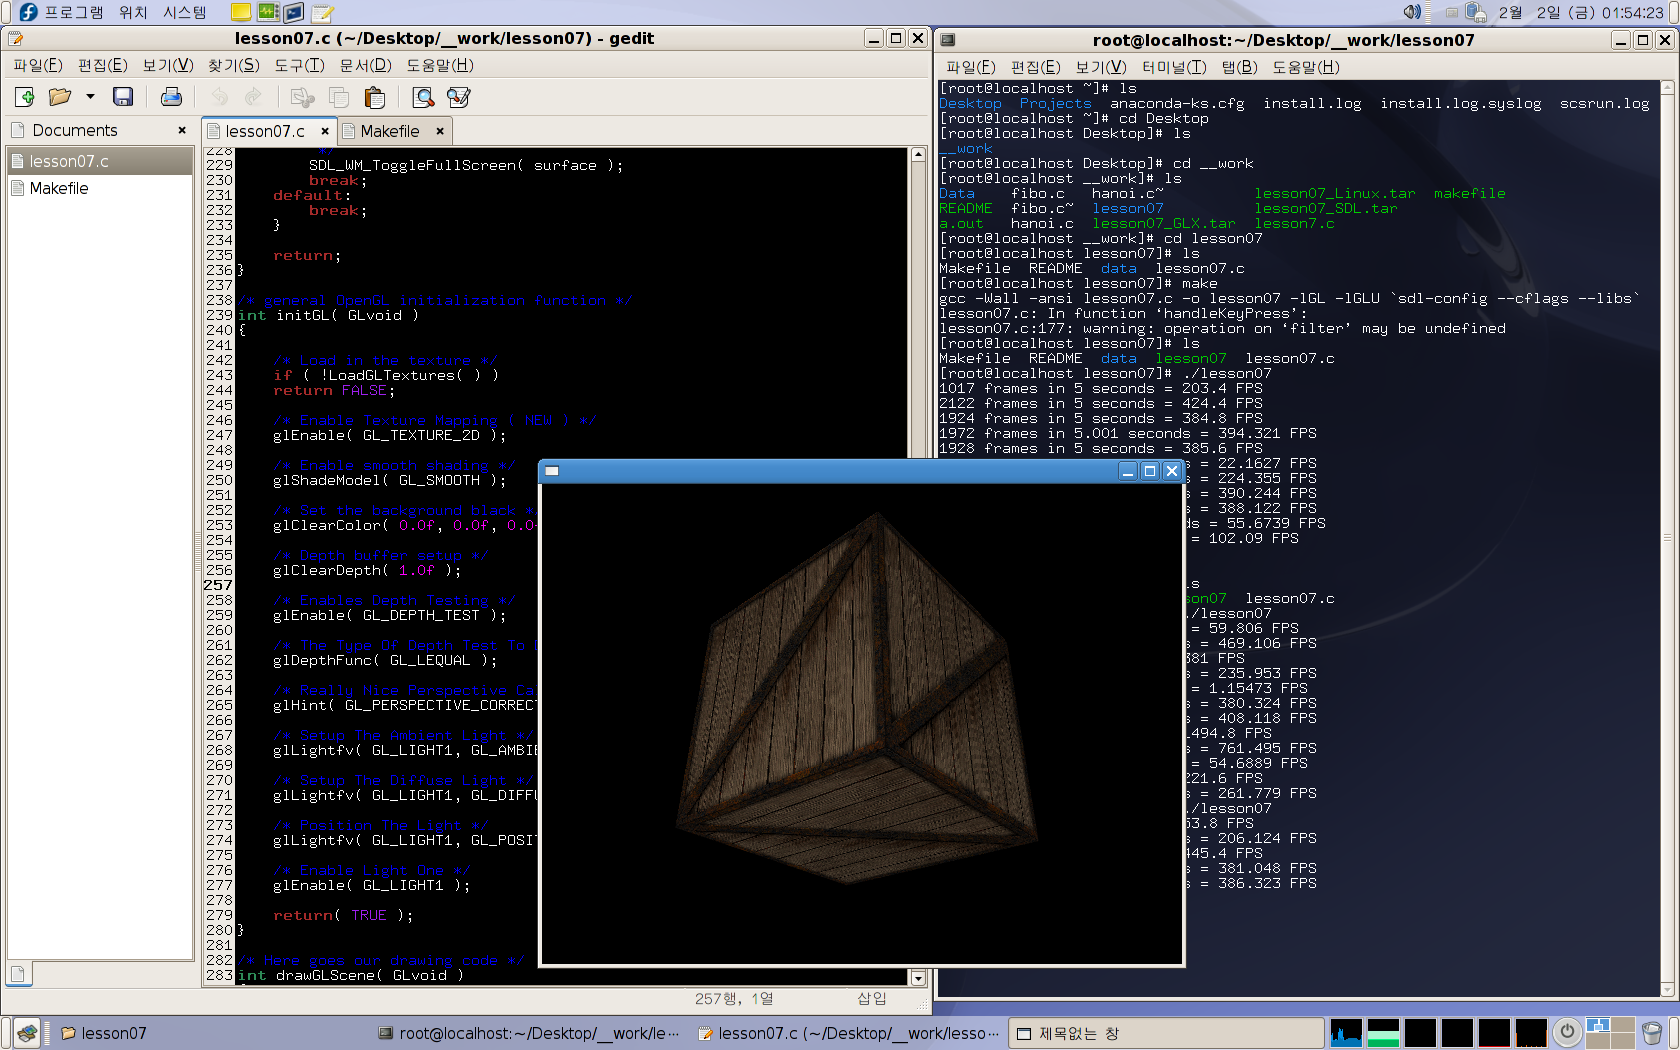Expand the recent files dropdown arrow
The height and width of the screenshot is (1050, 1680).
(x=90, y=97)
